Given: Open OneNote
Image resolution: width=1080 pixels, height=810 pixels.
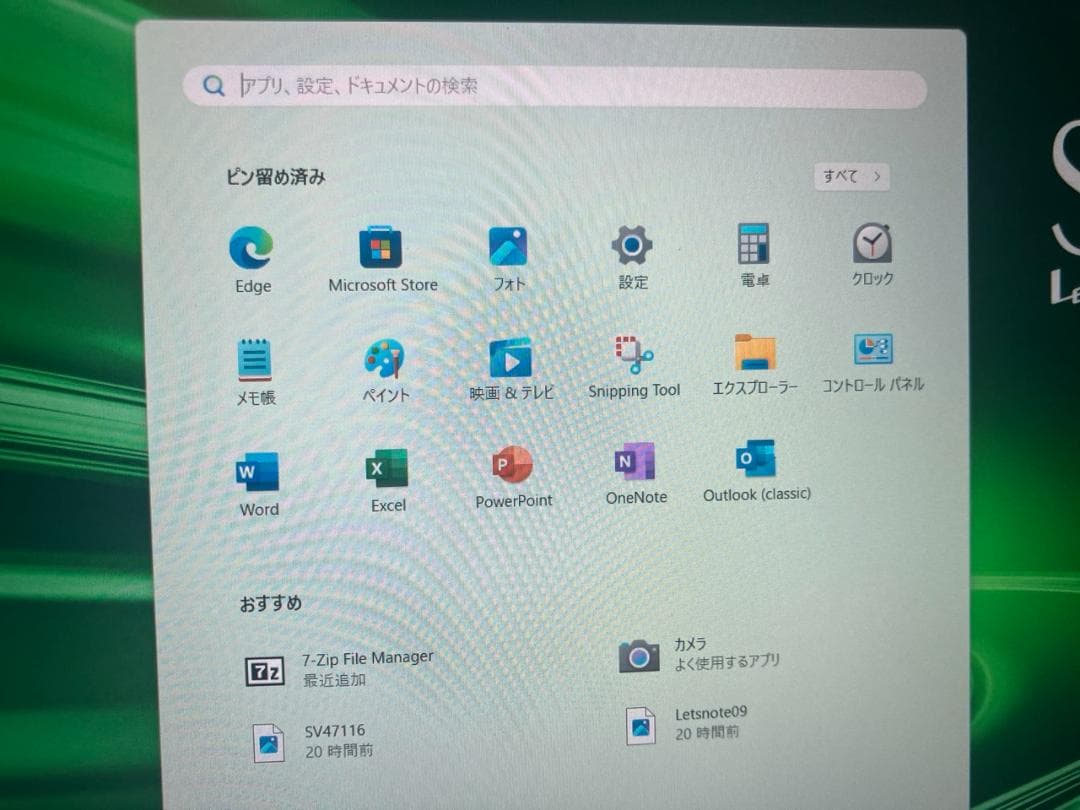Looking at the screenshot, I should [x=635, y=460].
